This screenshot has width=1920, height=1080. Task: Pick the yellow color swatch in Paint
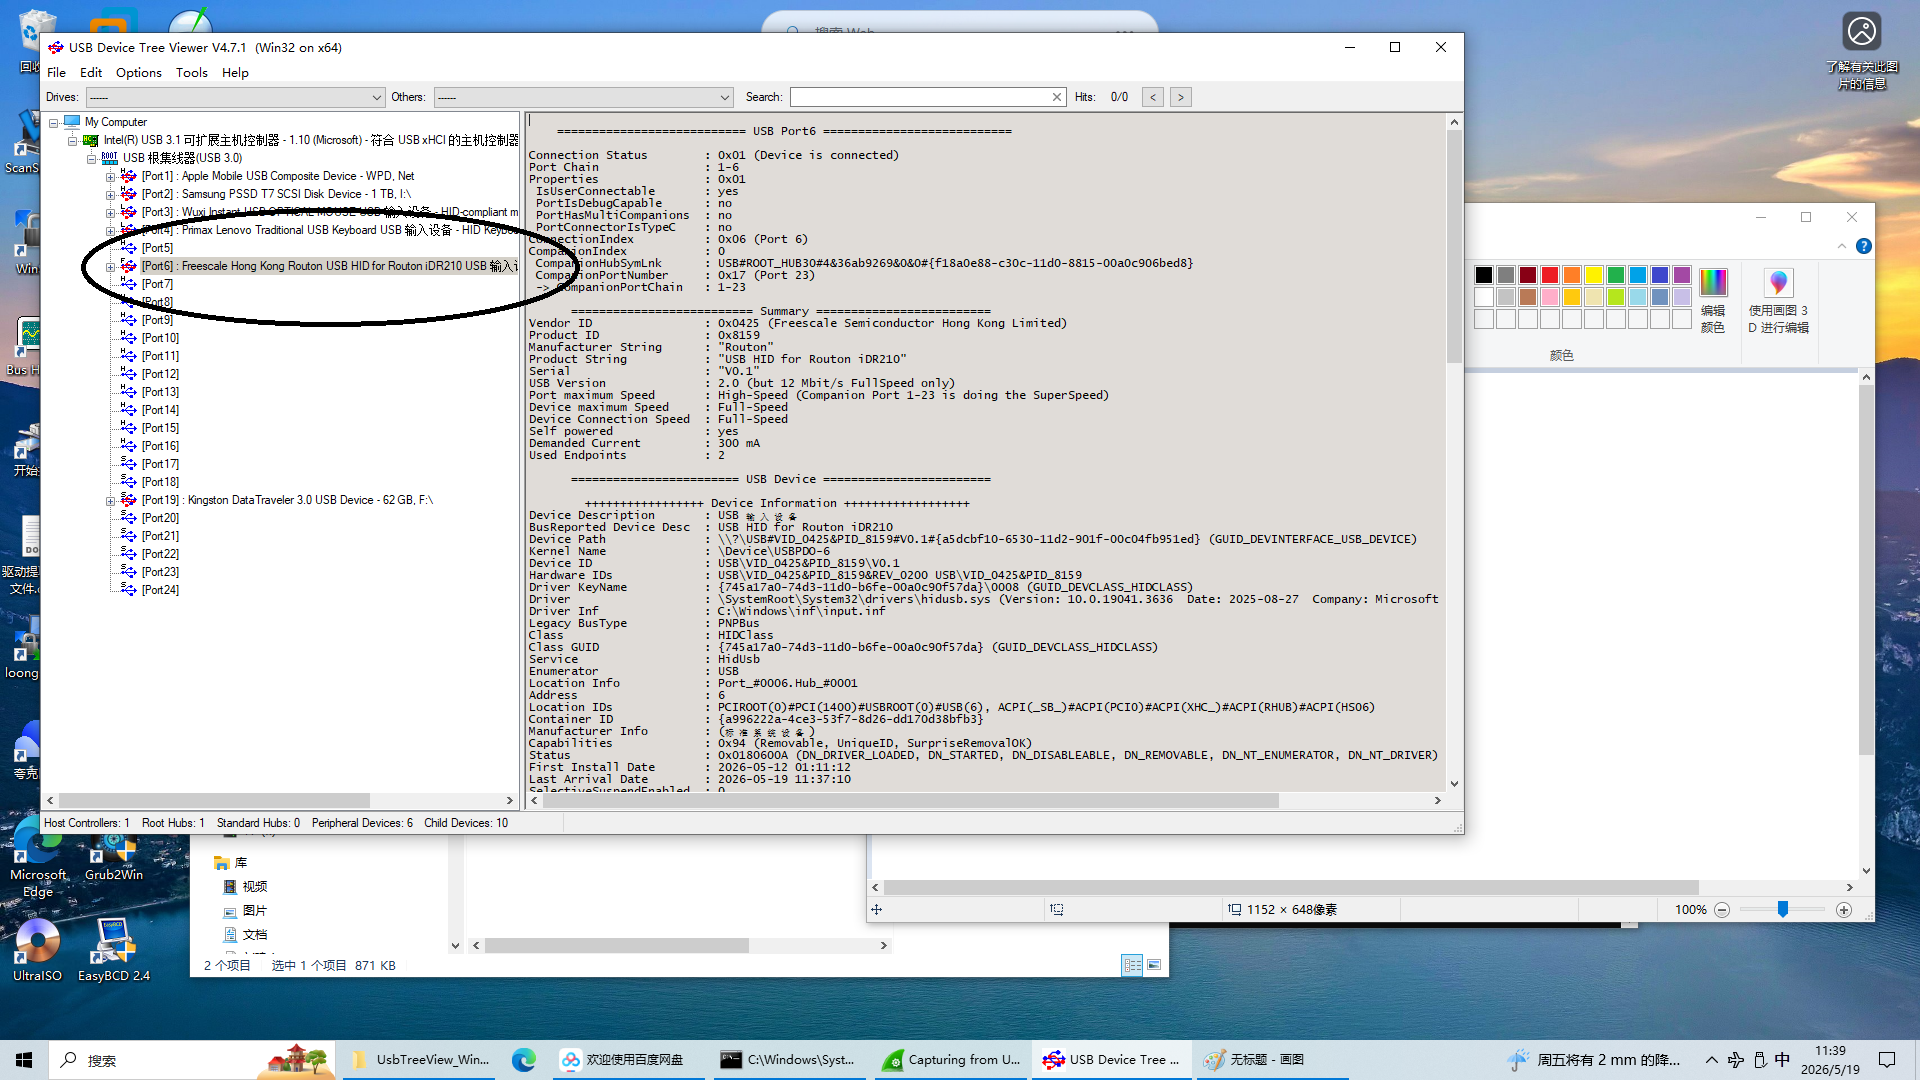coord(1594,275)
